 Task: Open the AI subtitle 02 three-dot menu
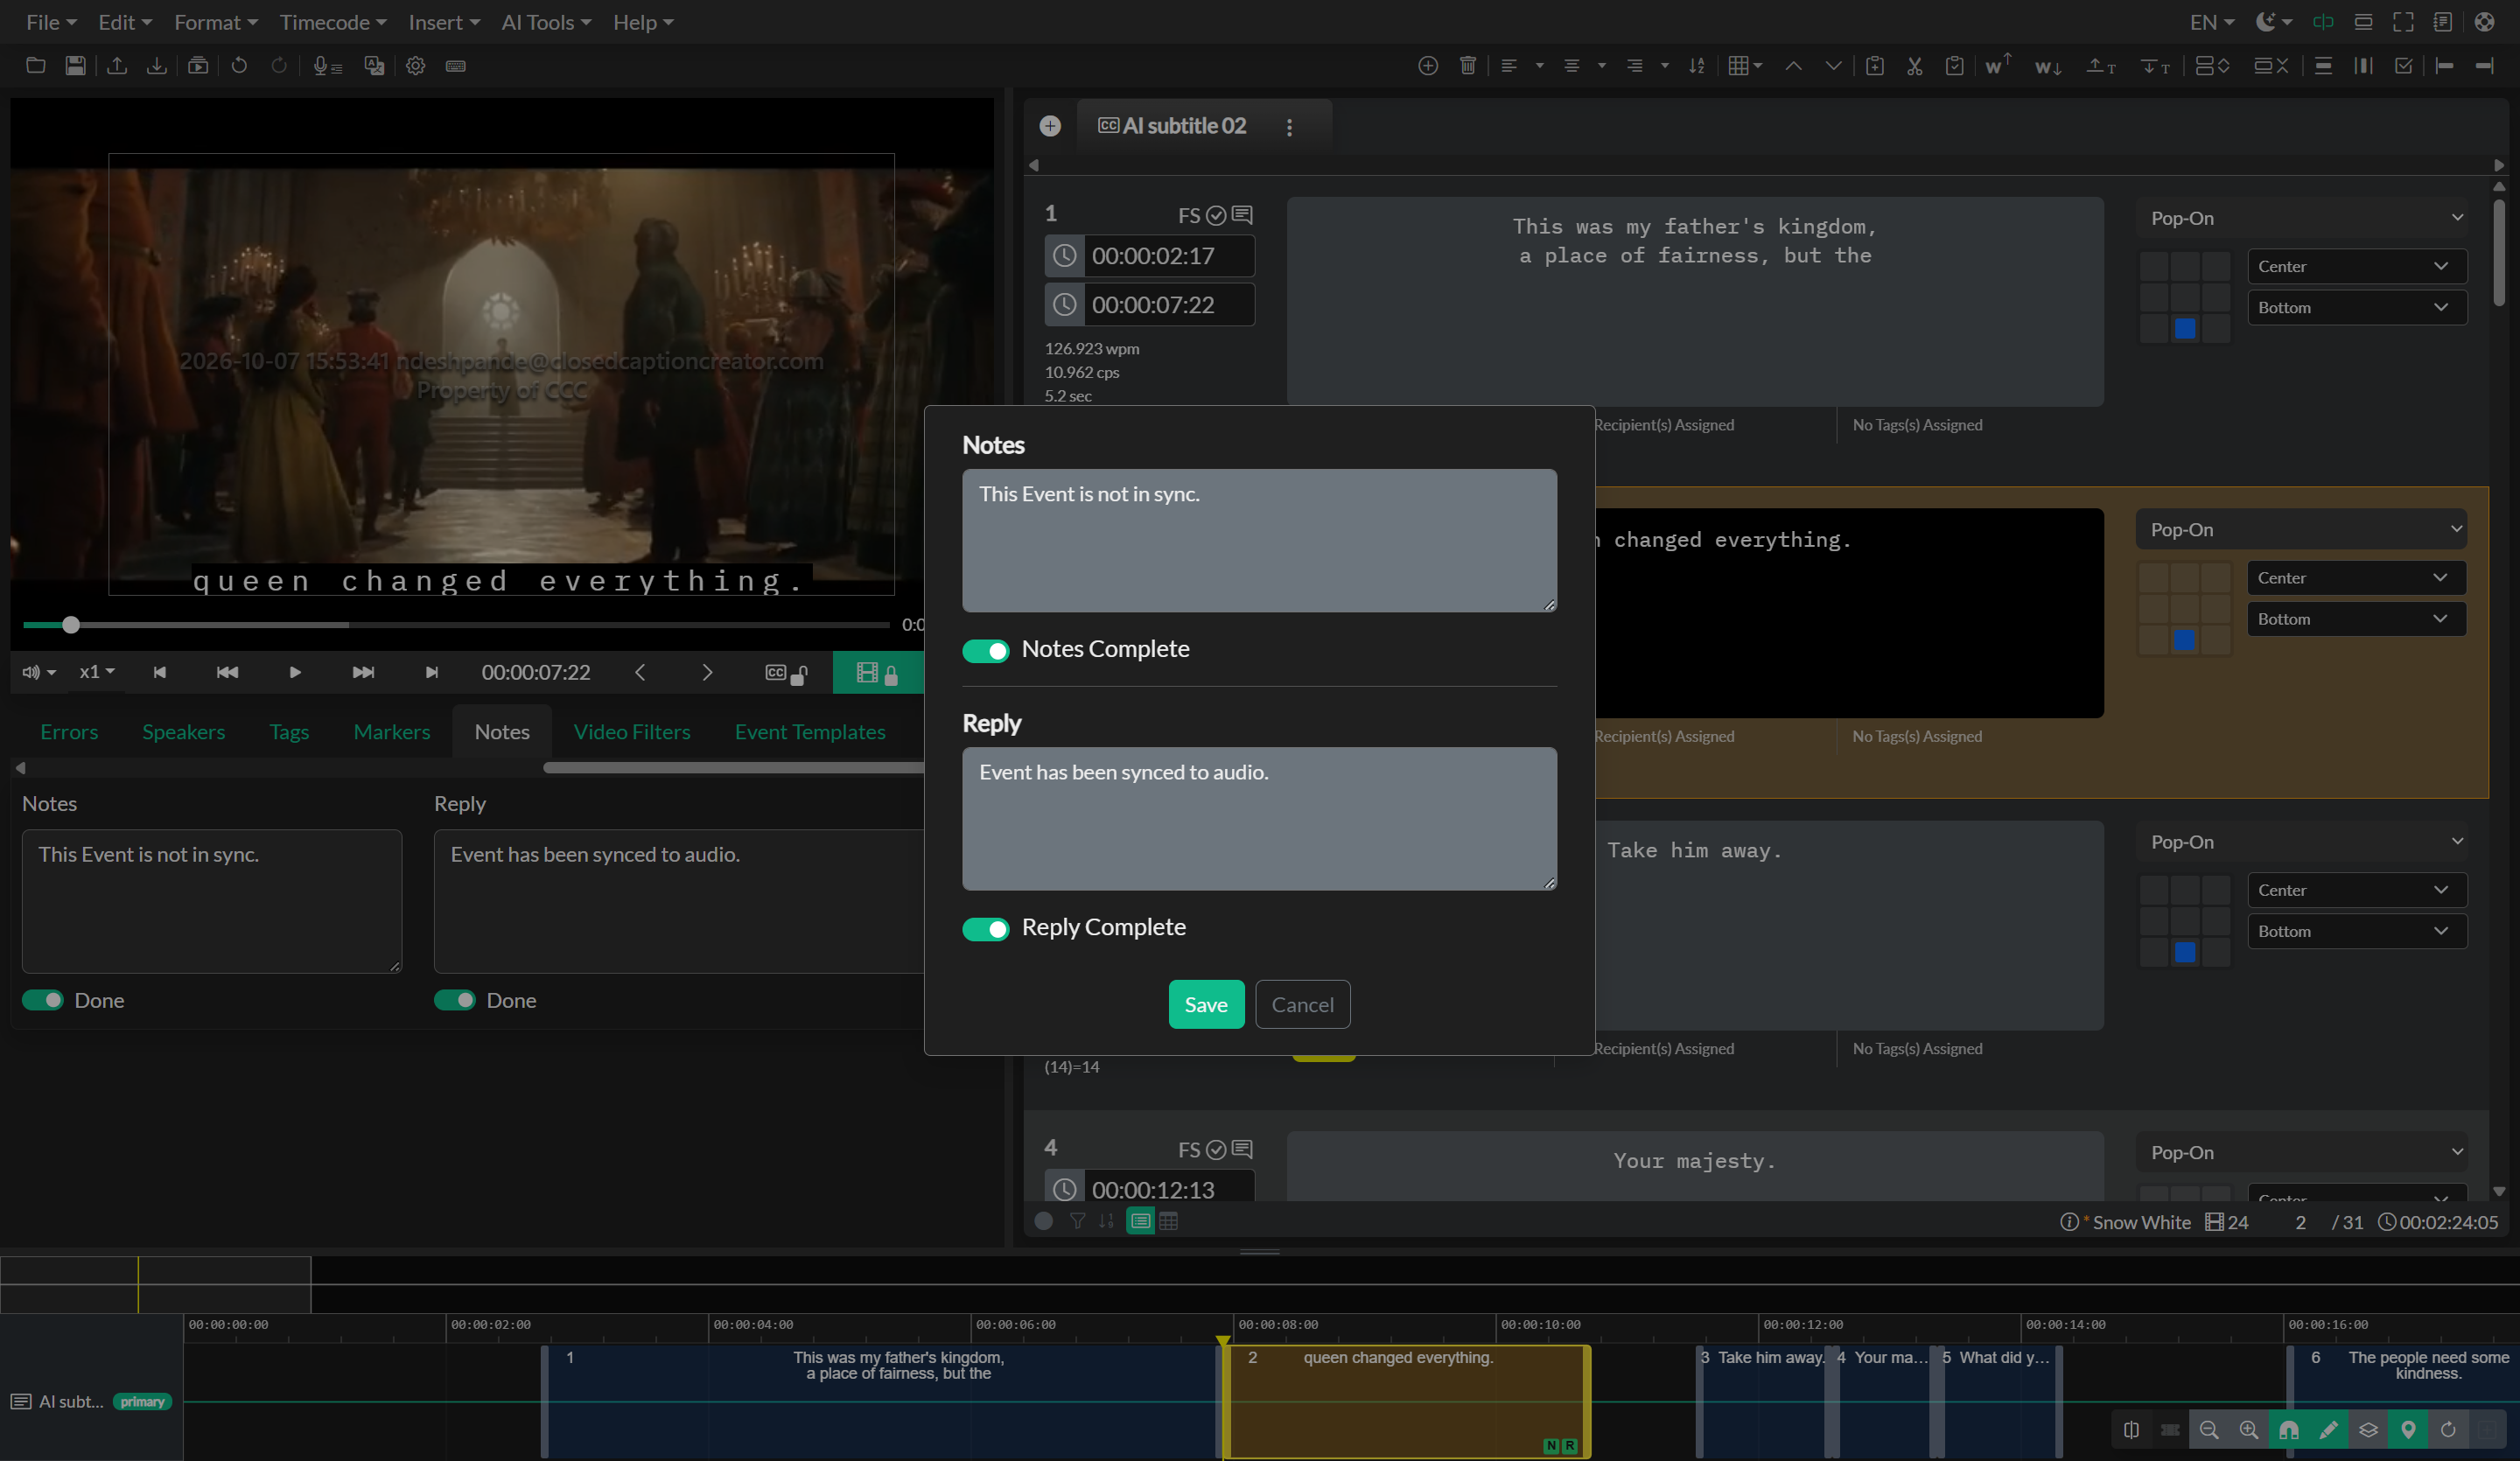tap(1290, 127)
